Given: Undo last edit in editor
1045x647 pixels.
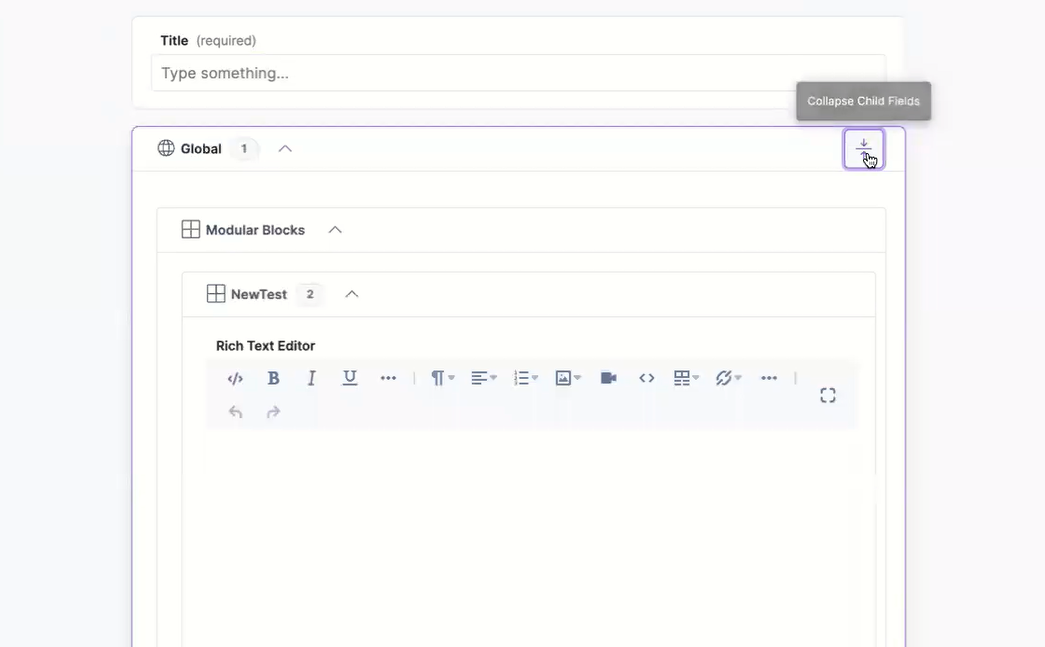Looking at the screenshot, I should click(x=235, y=412).
